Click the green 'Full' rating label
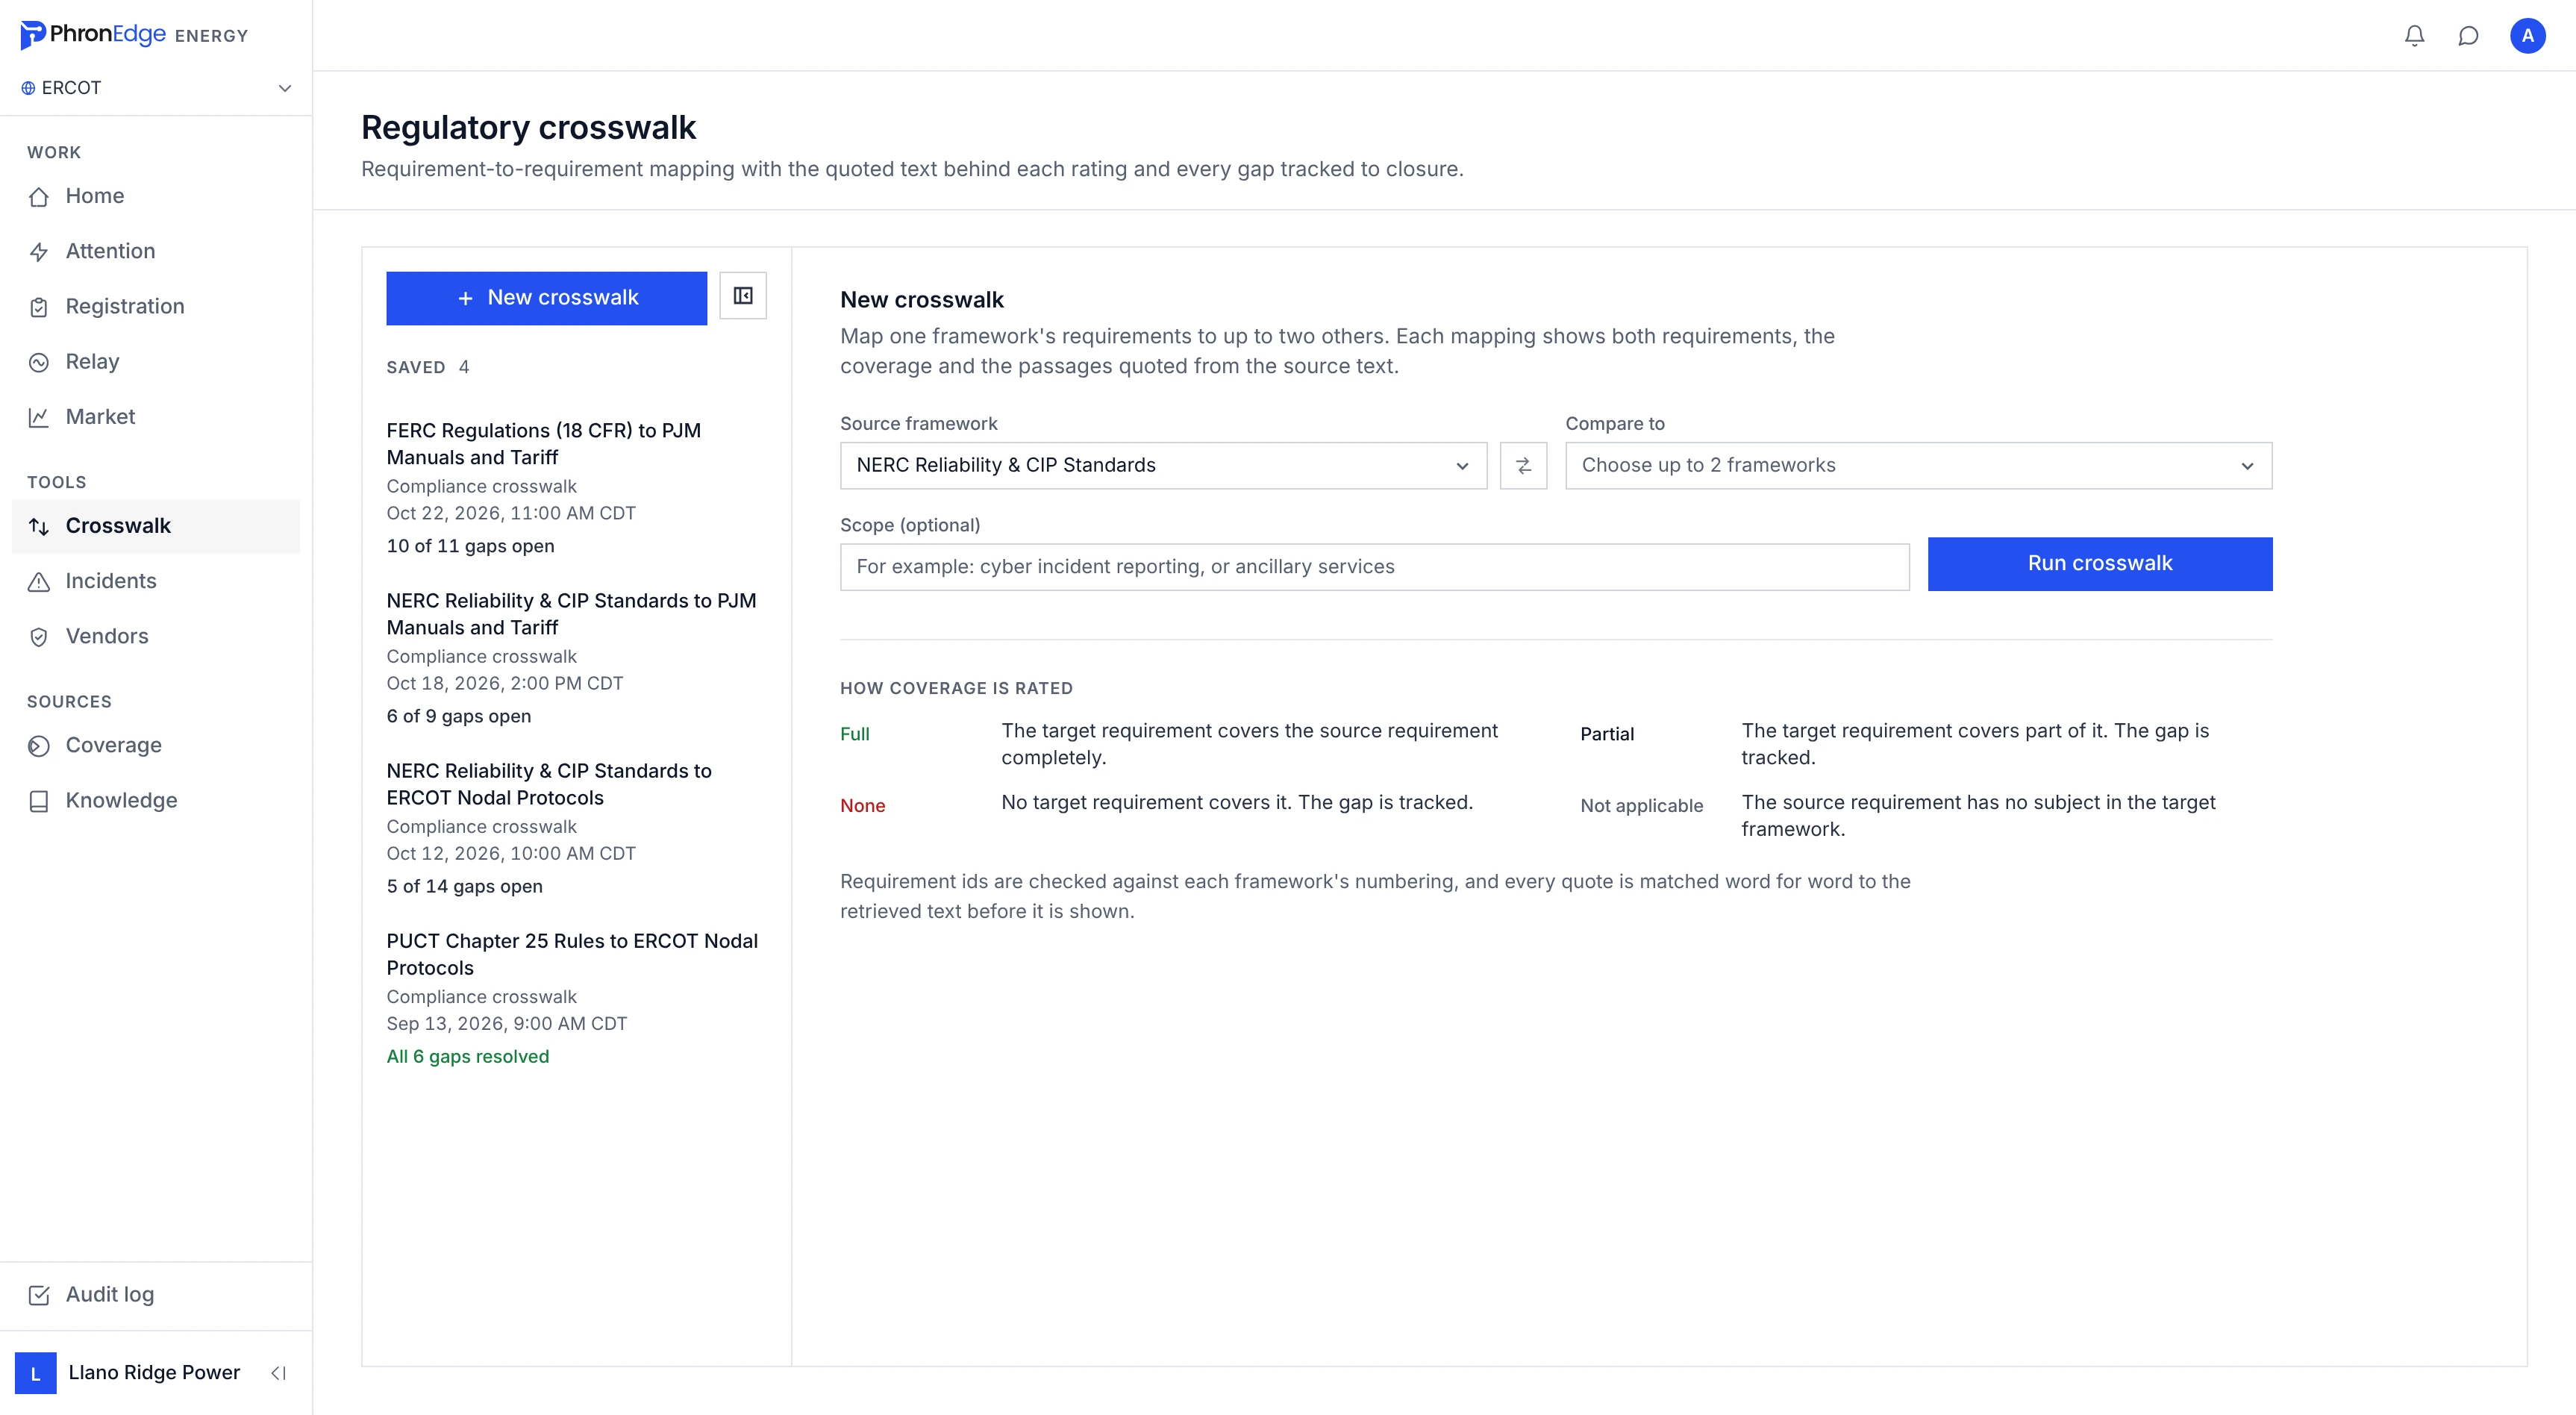The height and width of the screenshot is (1415, 2576). click(x=854, y=734)
